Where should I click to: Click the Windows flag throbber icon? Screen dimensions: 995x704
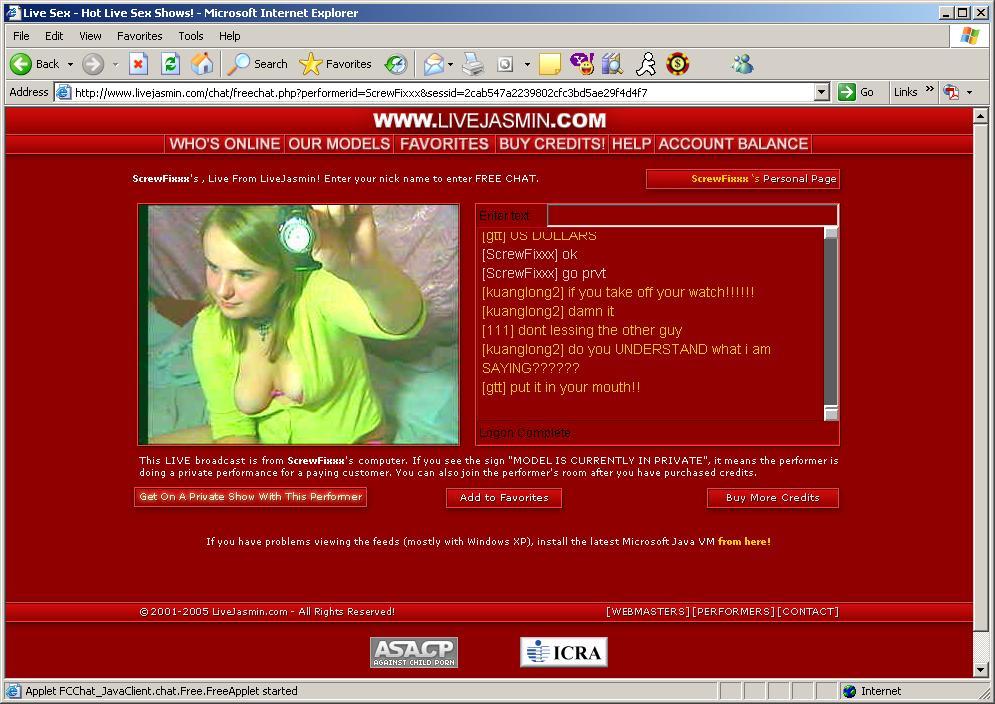tap(970, 36)
